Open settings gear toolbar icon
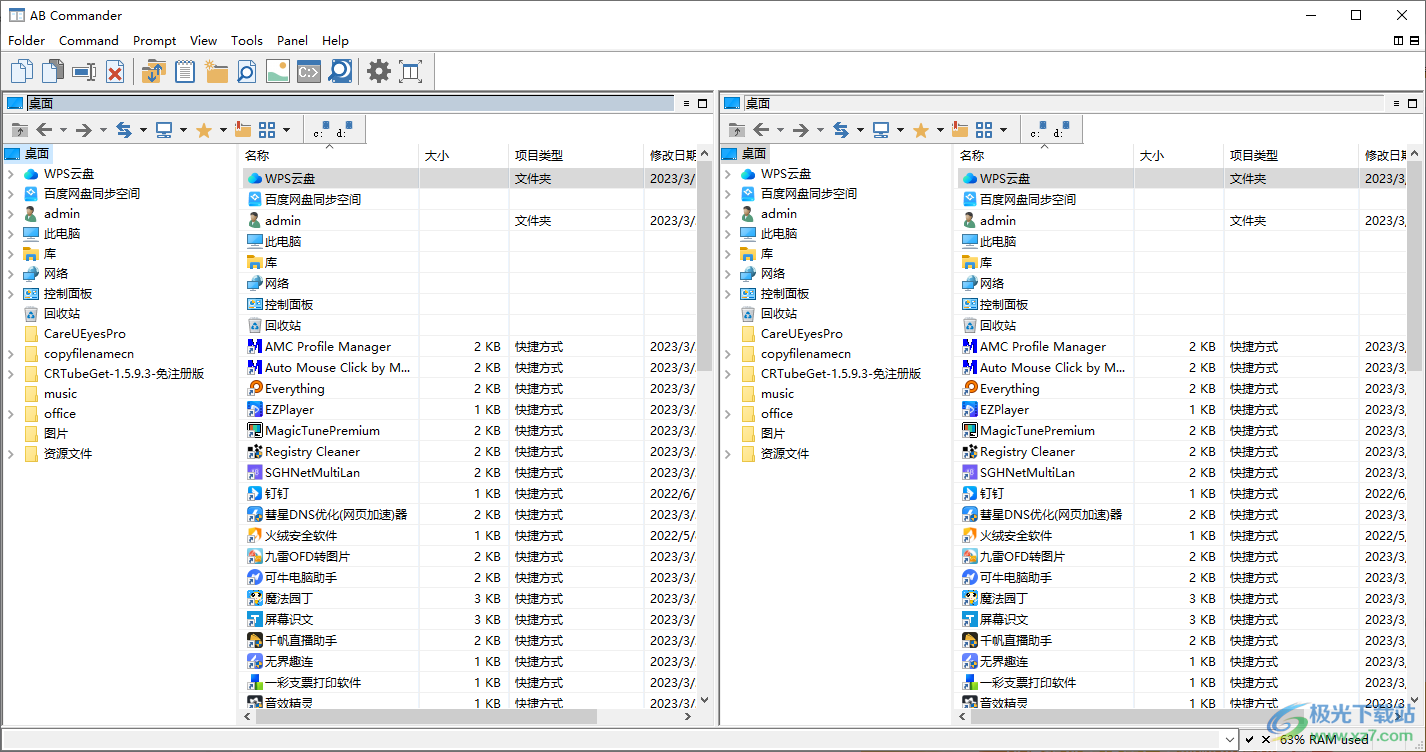This screenshot has height=752, width=1426. click(x=378, y=71)
